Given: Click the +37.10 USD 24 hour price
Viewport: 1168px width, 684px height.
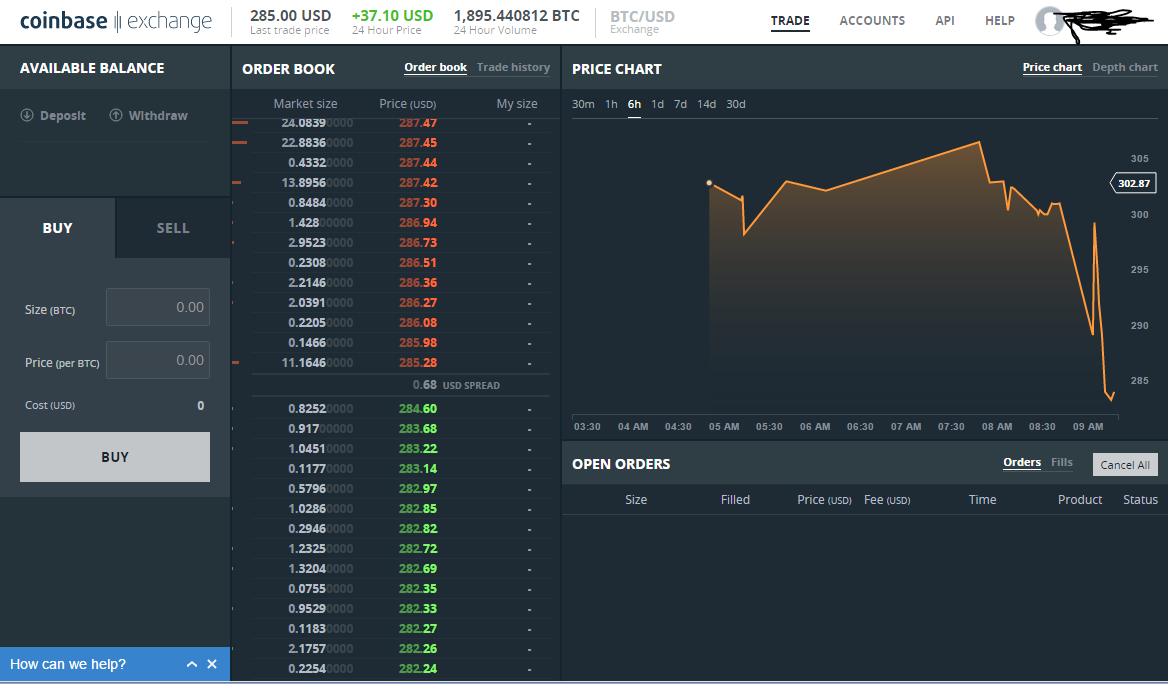Looking at the screenshot, I should pyautogui.click(x=393, y=16).
